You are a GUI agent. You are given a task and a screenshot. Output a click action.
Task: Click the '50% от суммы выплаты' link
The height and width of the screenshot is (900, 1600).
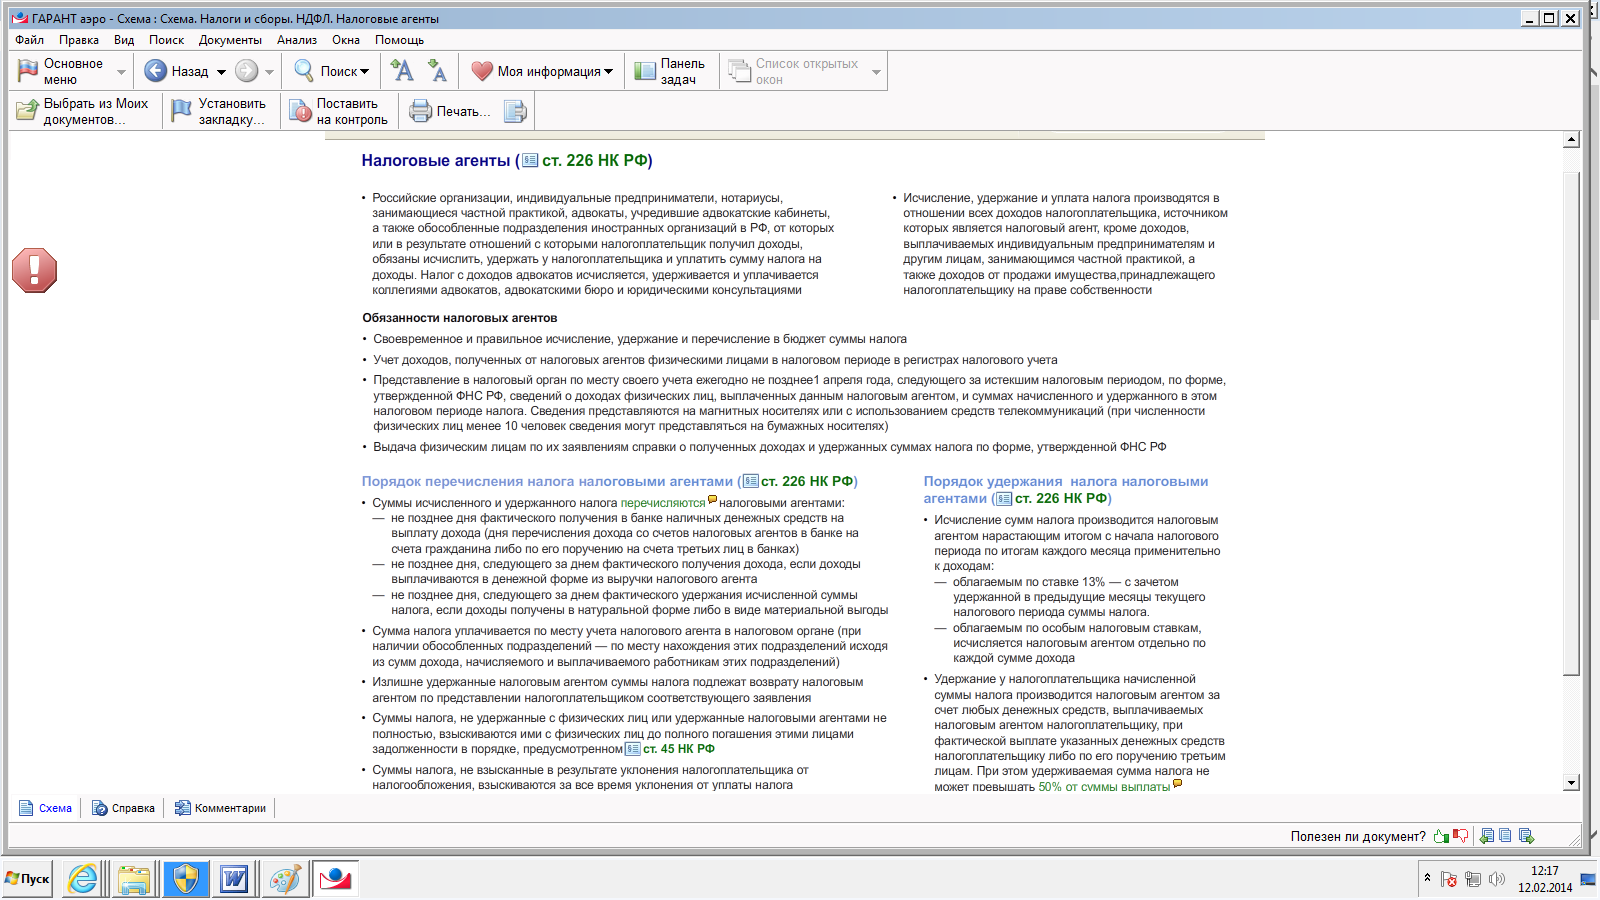pyautogui.click(x=1104, y=787)
